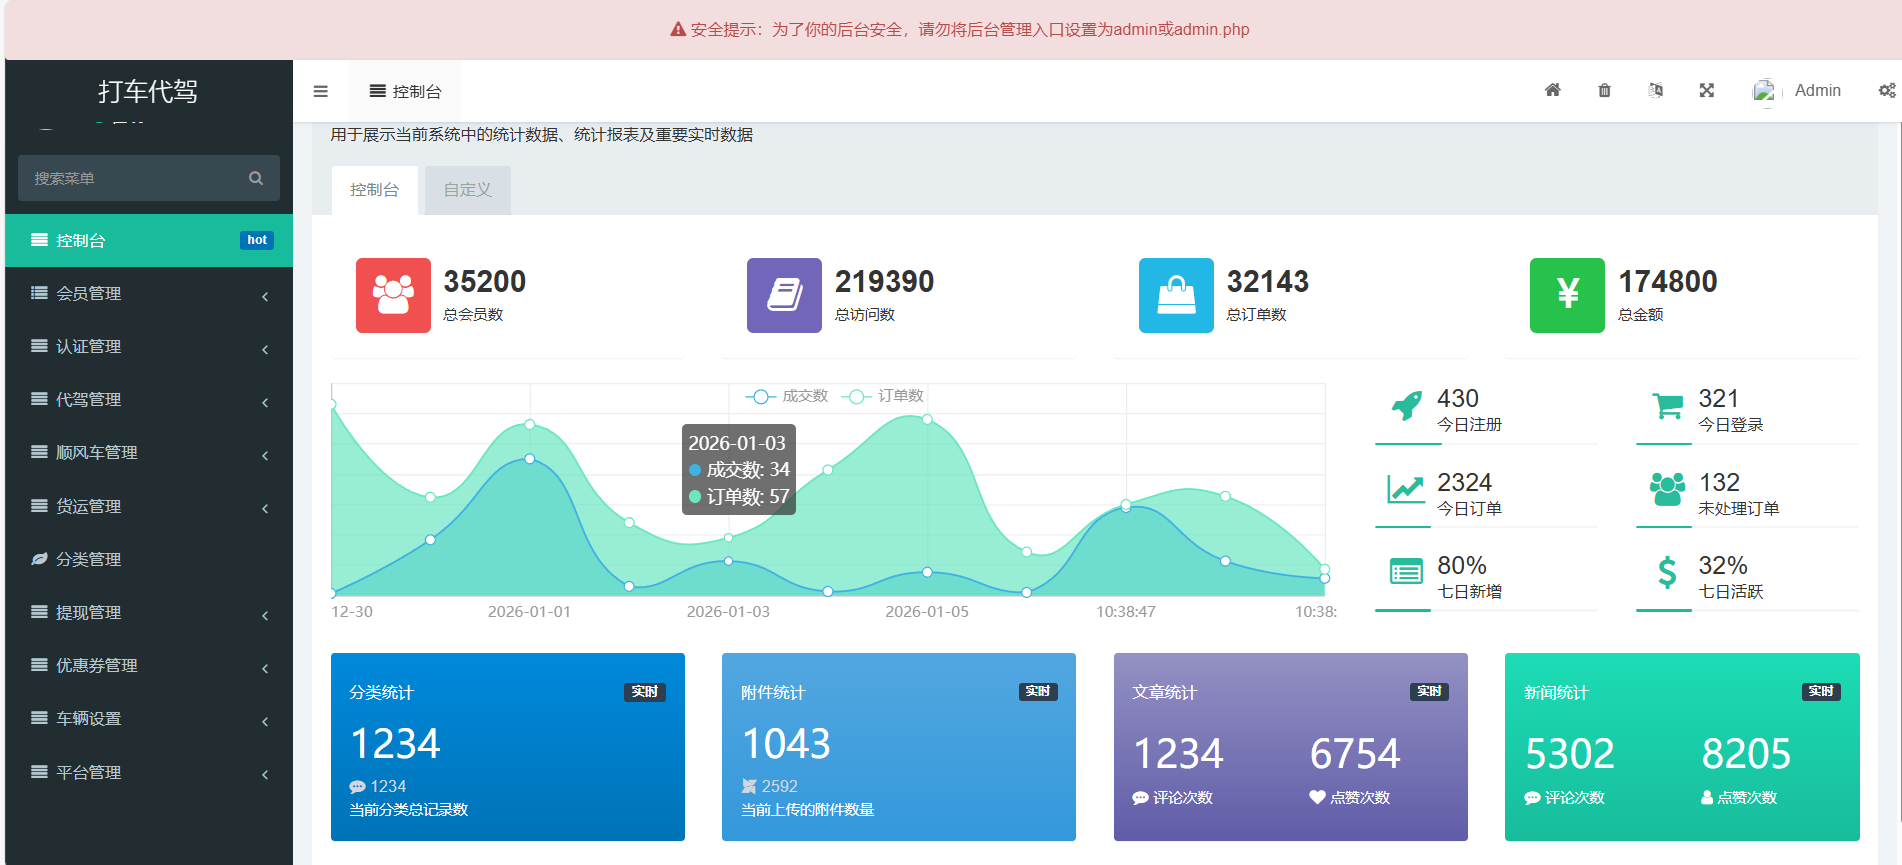Click the home icon in top bar
The width and height of the screenshot is (1902, 865).
coord(1552,90)
